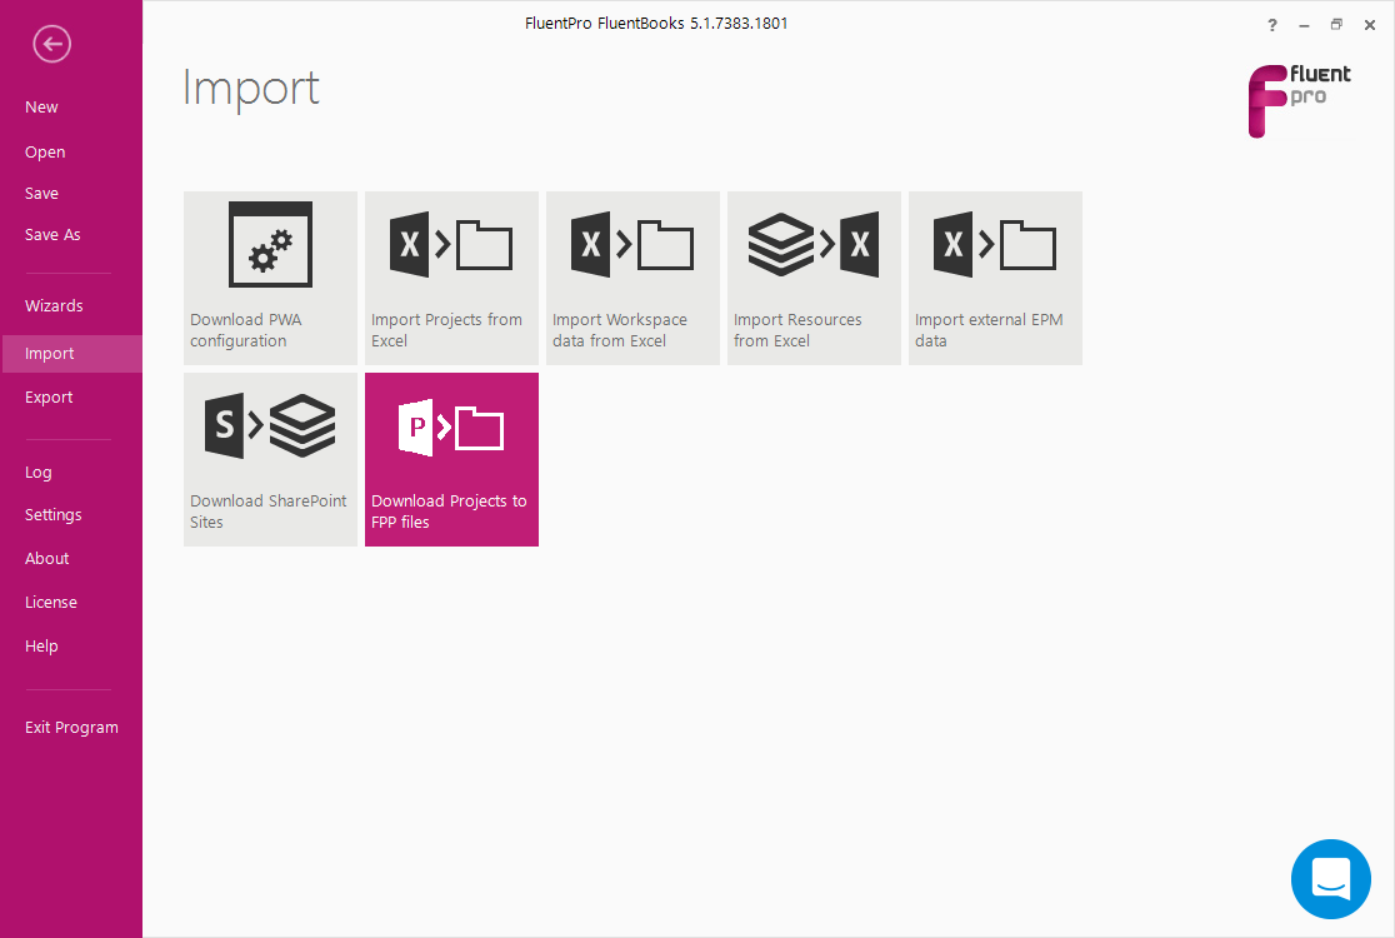1395x938 pixels.
Task: Restore down the FluentBooks window
Action: pos(1336,25)
